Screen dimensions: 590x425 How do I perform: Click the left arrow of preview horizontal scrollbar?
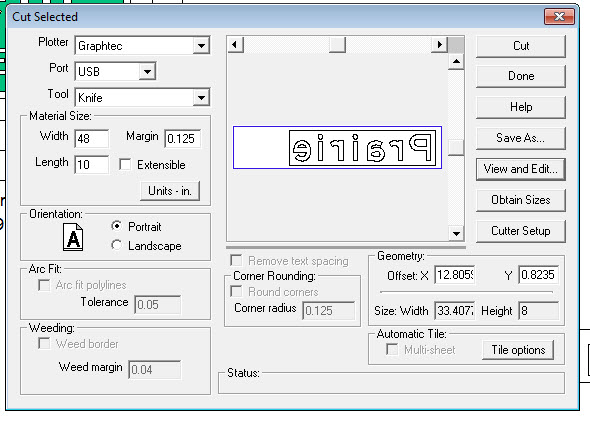click(x=236, y=45)
